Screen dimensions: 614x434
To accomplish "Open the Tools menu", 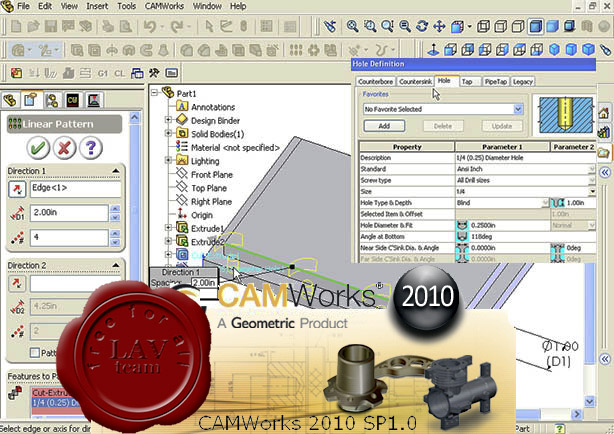I will coord(126,6).
